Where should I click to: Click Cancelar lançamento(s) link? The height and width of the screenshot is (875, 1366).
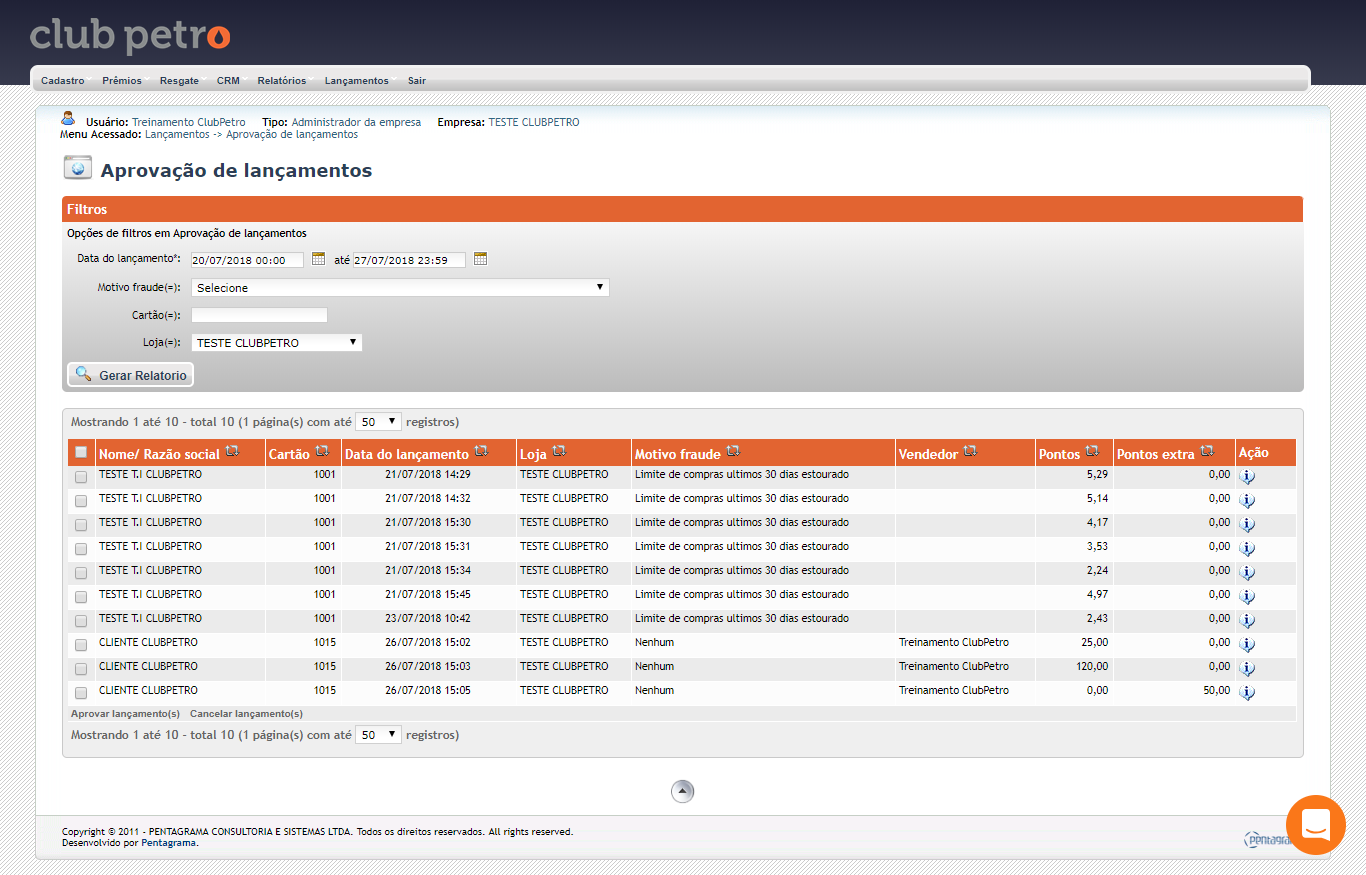[246, 714]
